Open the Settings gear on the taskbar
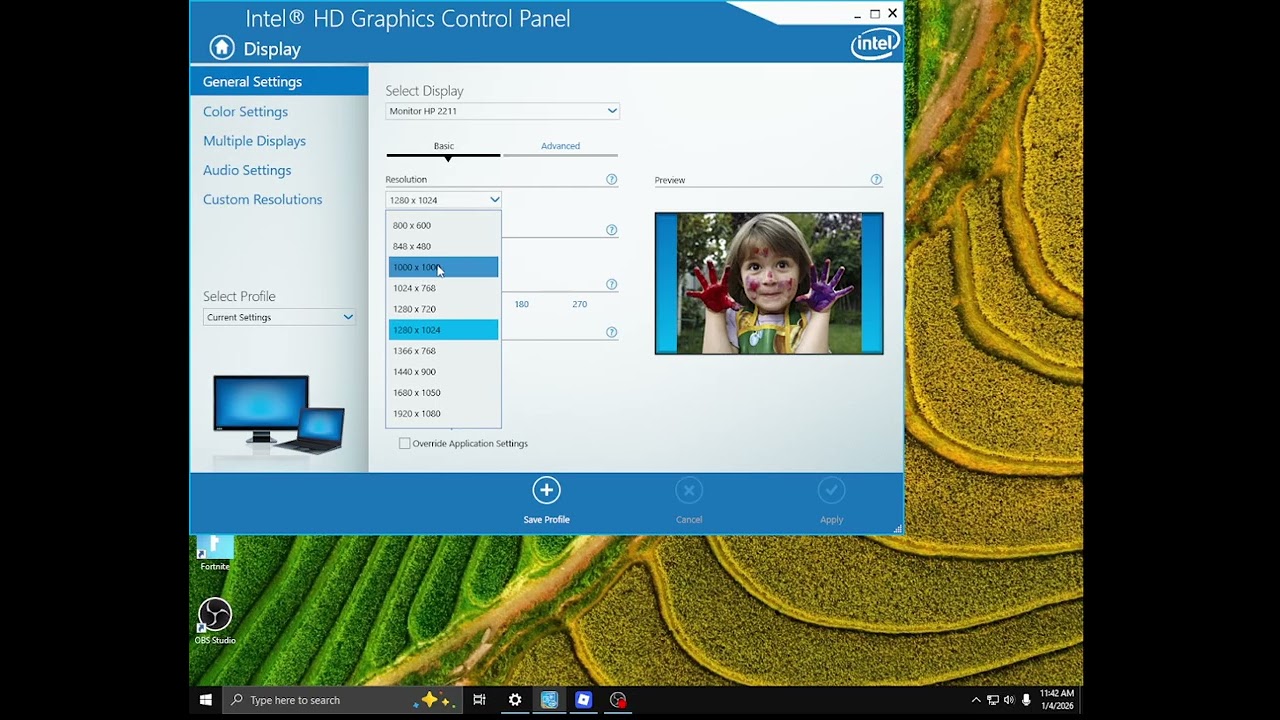The height and width of the screenshot is (720, 1280). tap(514, 700)
